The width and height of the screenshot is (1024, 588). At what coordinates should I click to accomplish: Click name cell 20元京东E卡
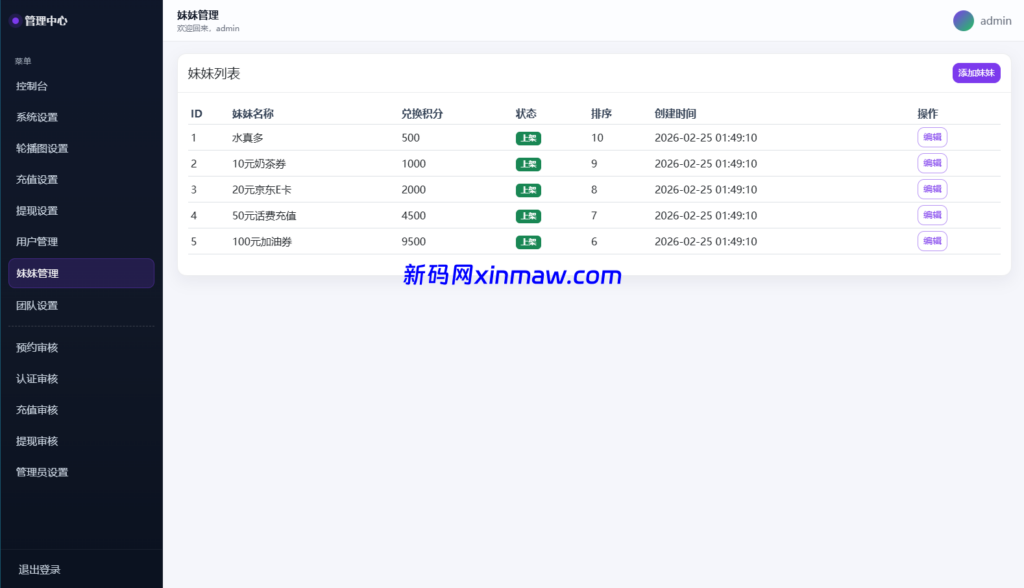click(x=261, y=190)
